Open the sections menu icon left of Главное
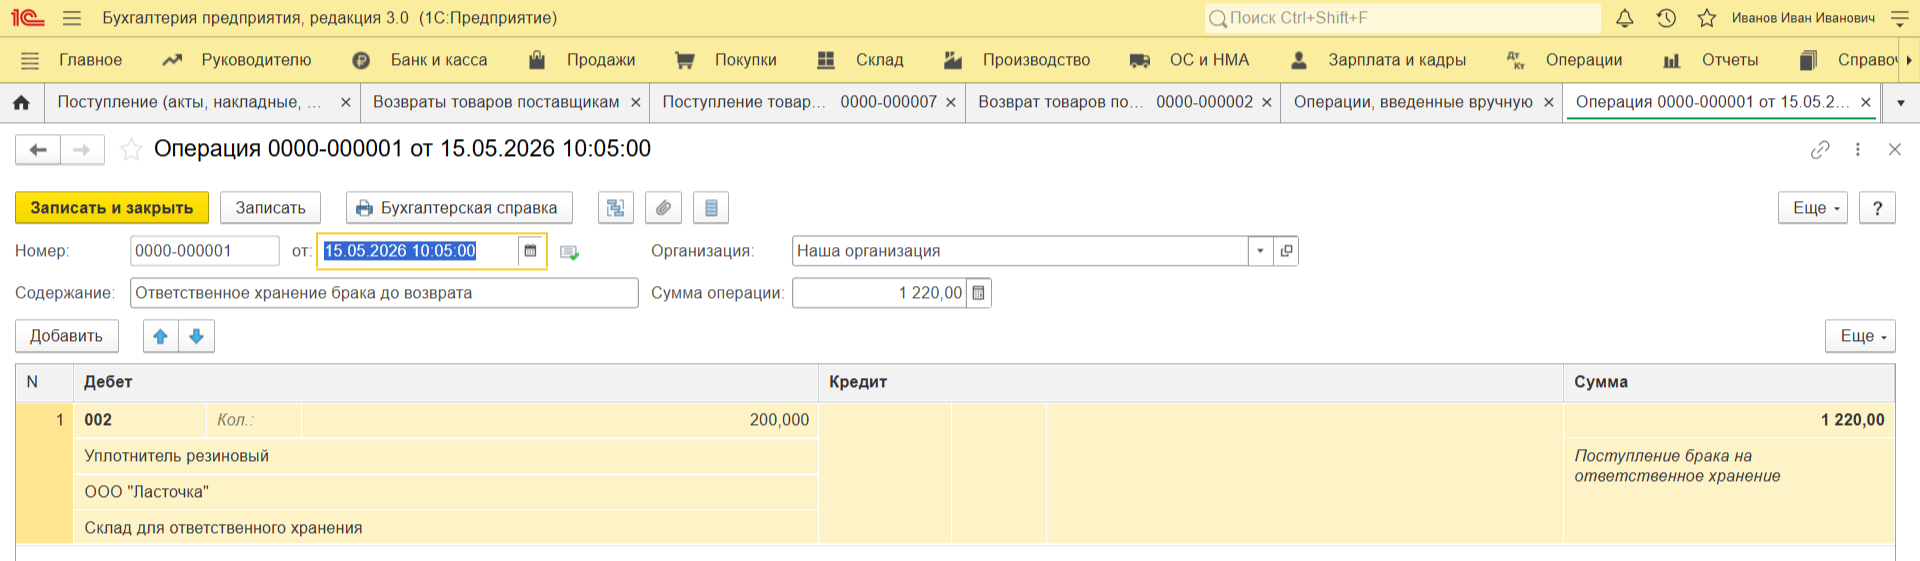The height and width of the screenshot is (561, 1920). pos(30,60)
